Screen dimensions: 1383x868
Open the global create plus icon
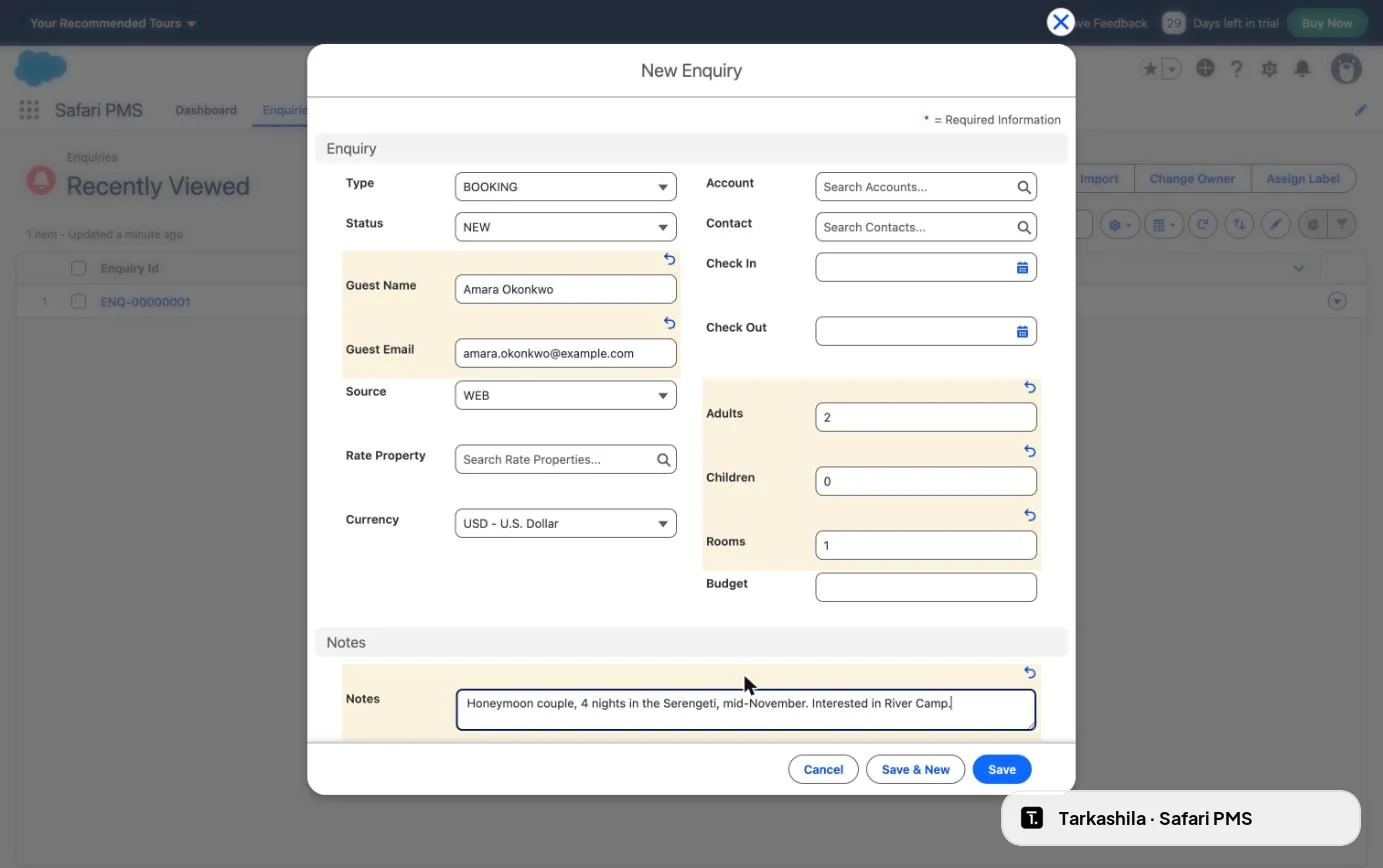pyautogui.click(x=1206, y=68)
